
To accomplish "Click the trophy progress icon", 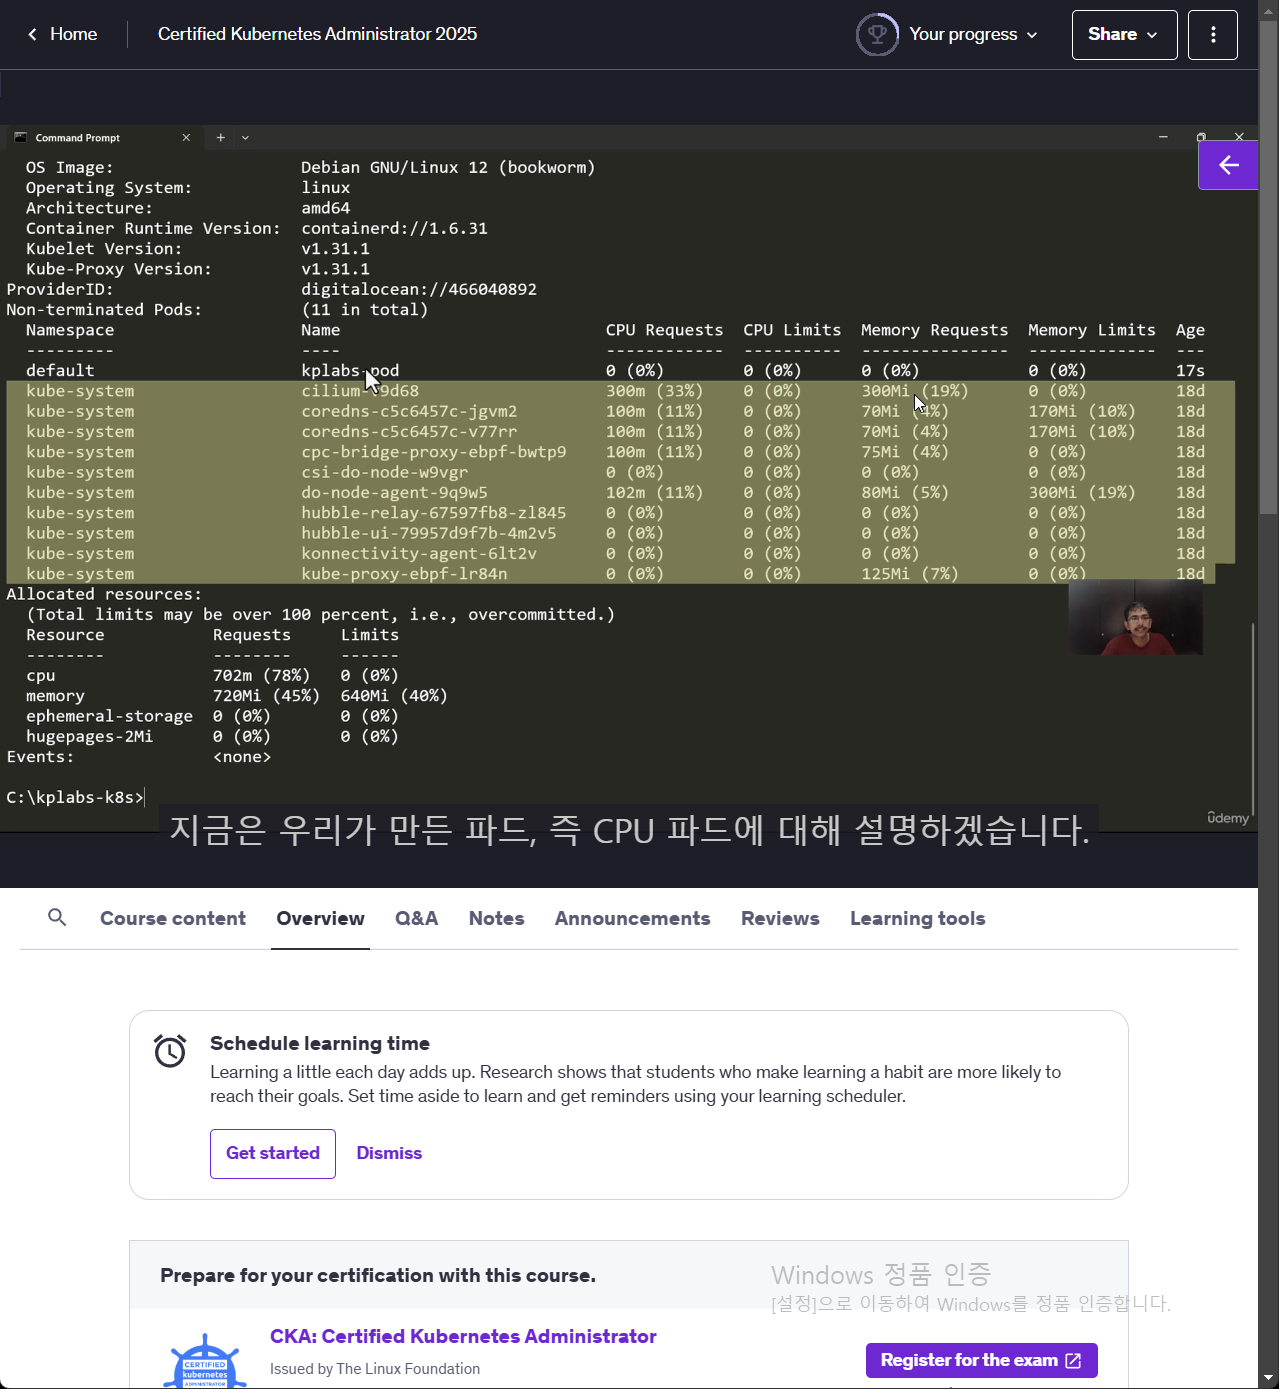I will point(877,35).
